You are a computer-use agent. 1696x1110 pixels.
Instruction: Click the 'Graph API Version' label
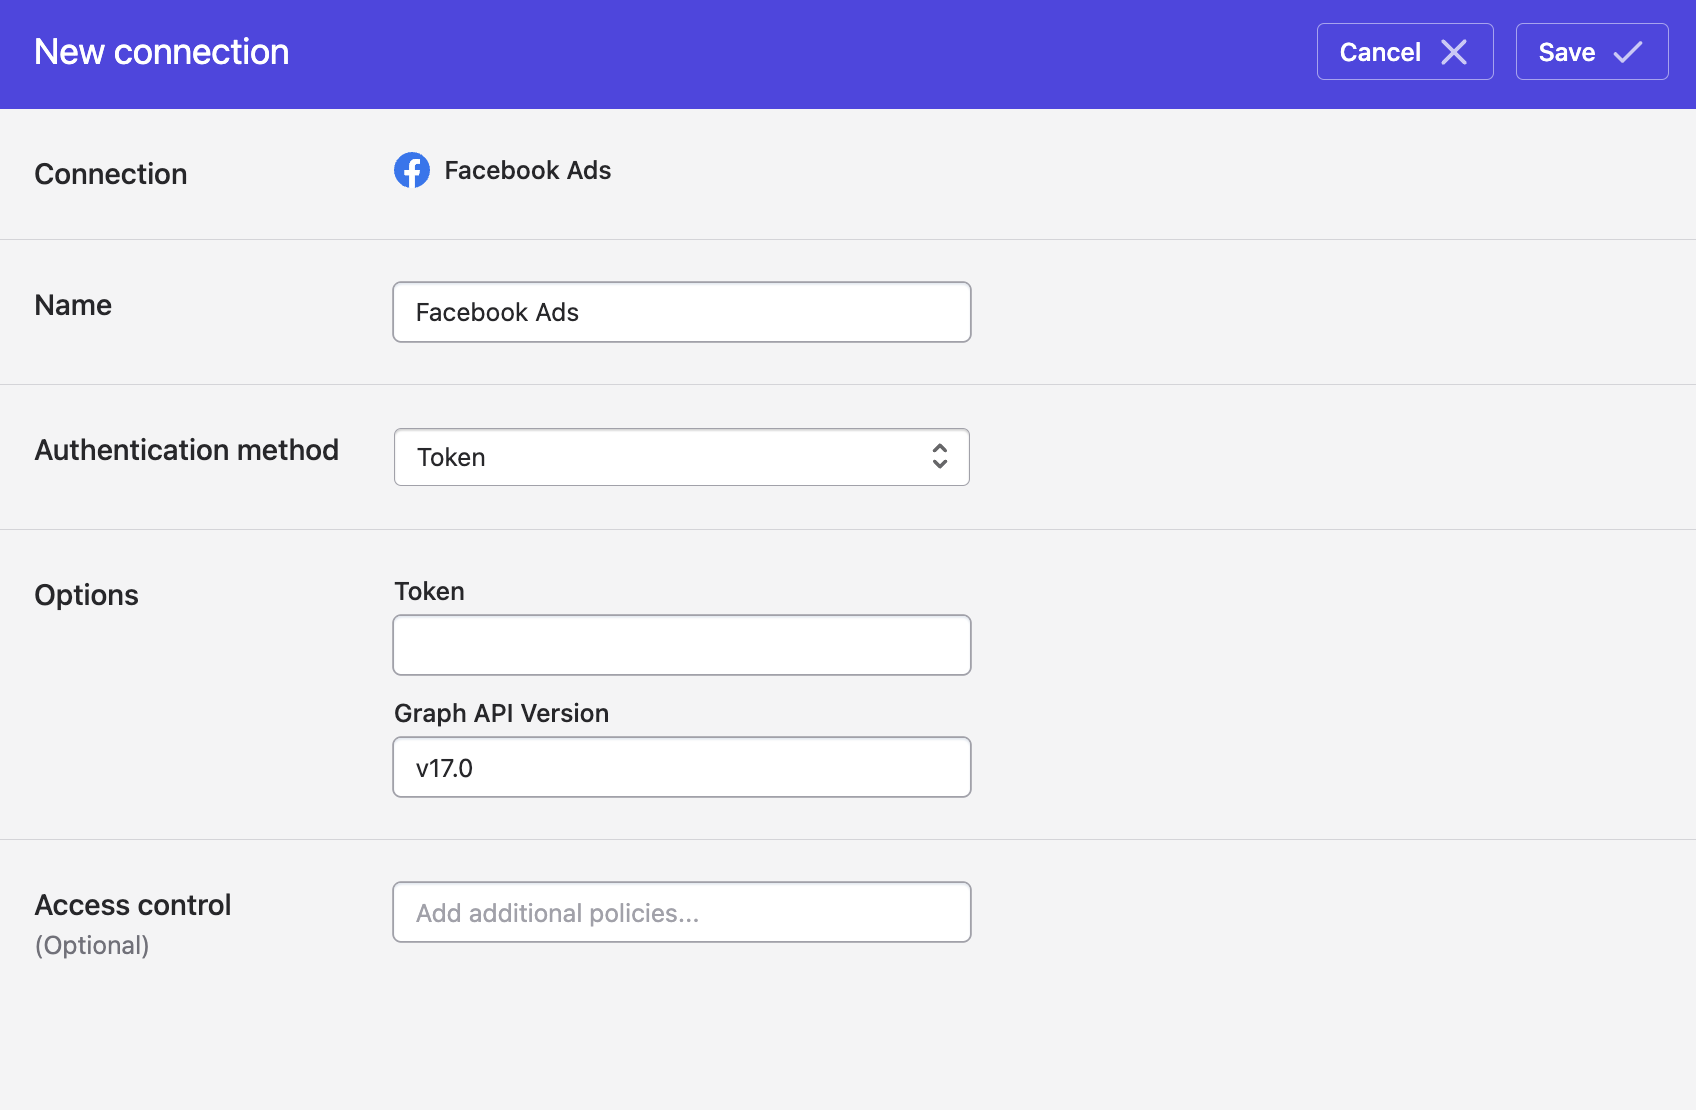point(501,713)
